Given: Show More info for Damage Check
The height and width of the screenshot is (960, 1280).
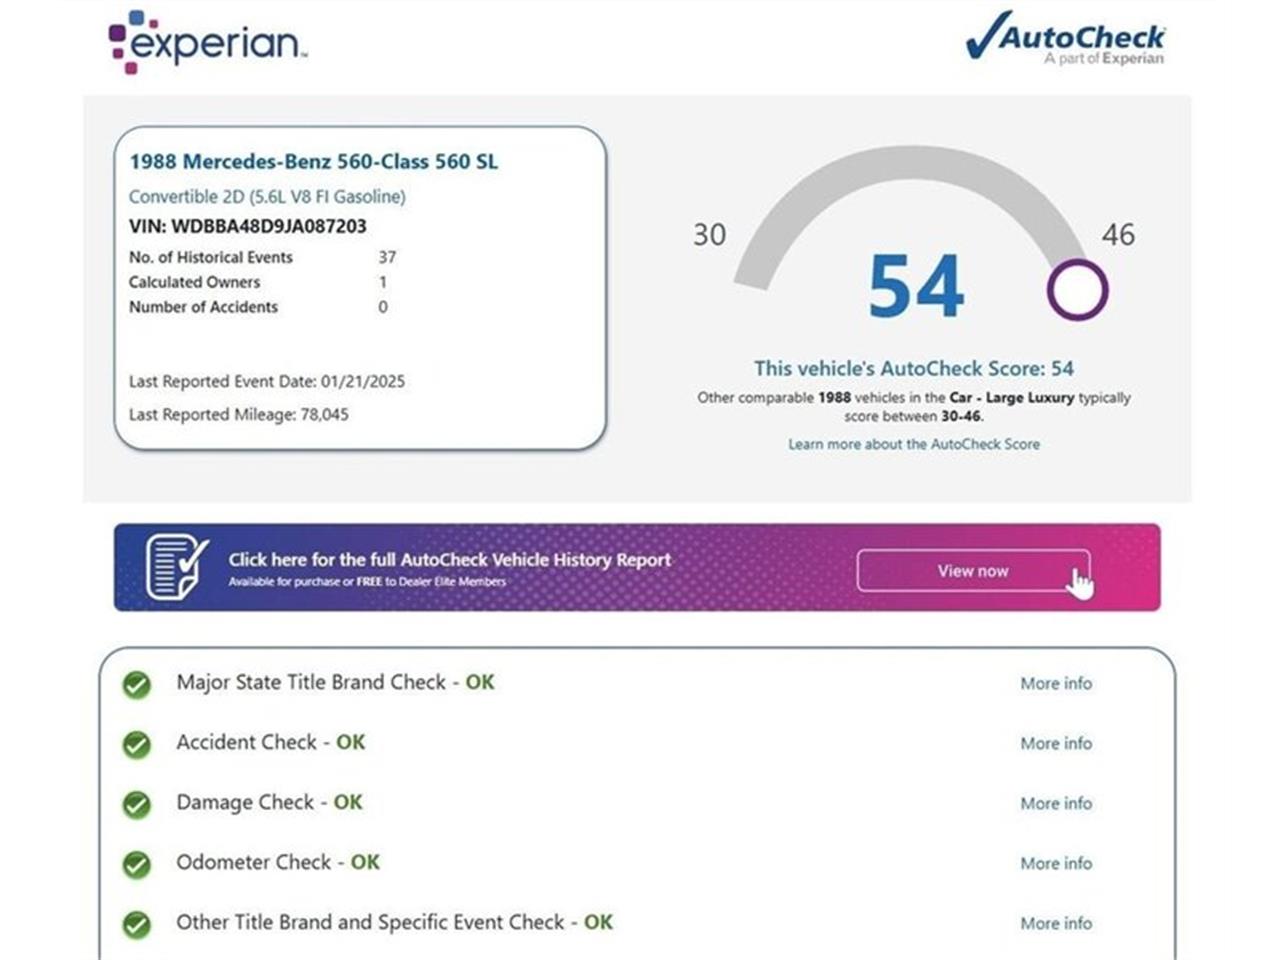Looking at the screenshot, I should [x=1055, y=804].
